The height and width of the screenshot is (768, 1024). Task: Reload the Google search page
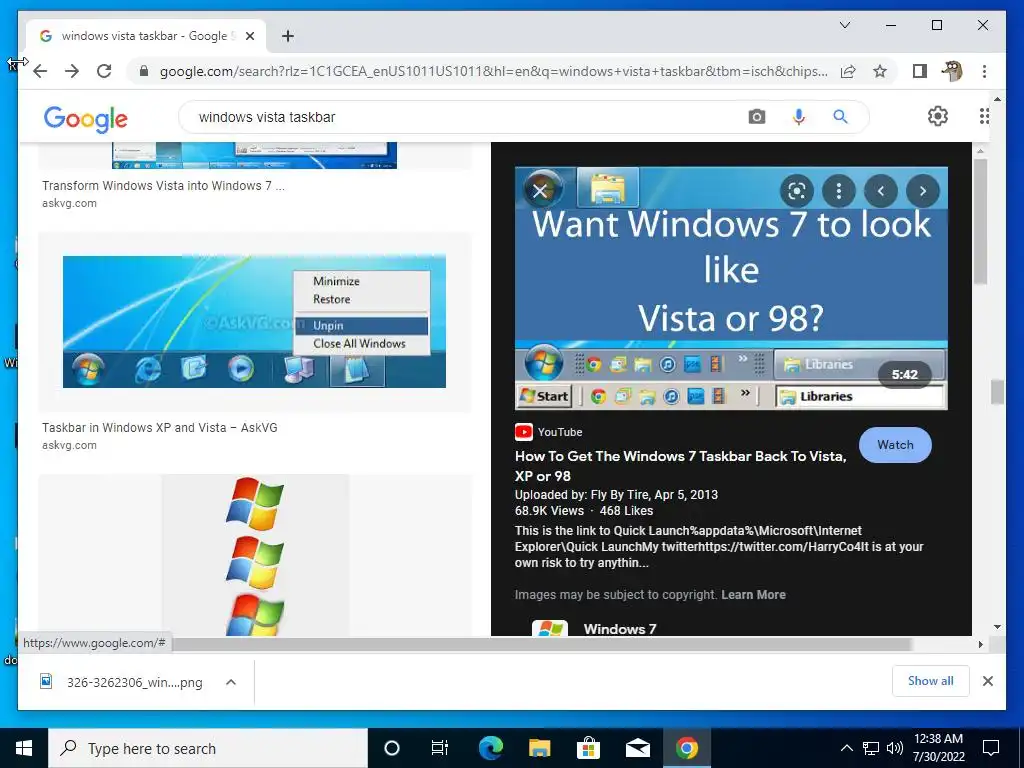[104, 71]
